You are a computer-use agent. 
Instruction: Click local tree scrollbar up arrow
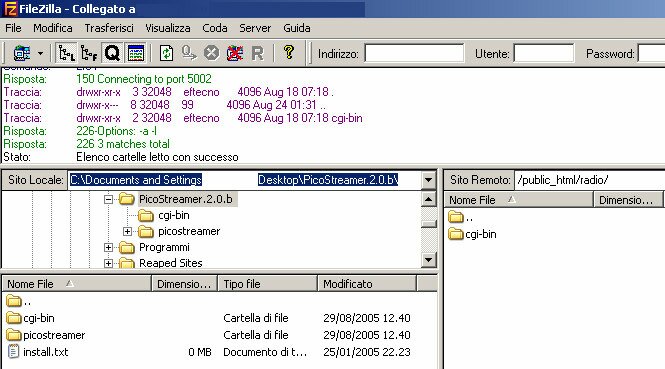tap(428, 199)
